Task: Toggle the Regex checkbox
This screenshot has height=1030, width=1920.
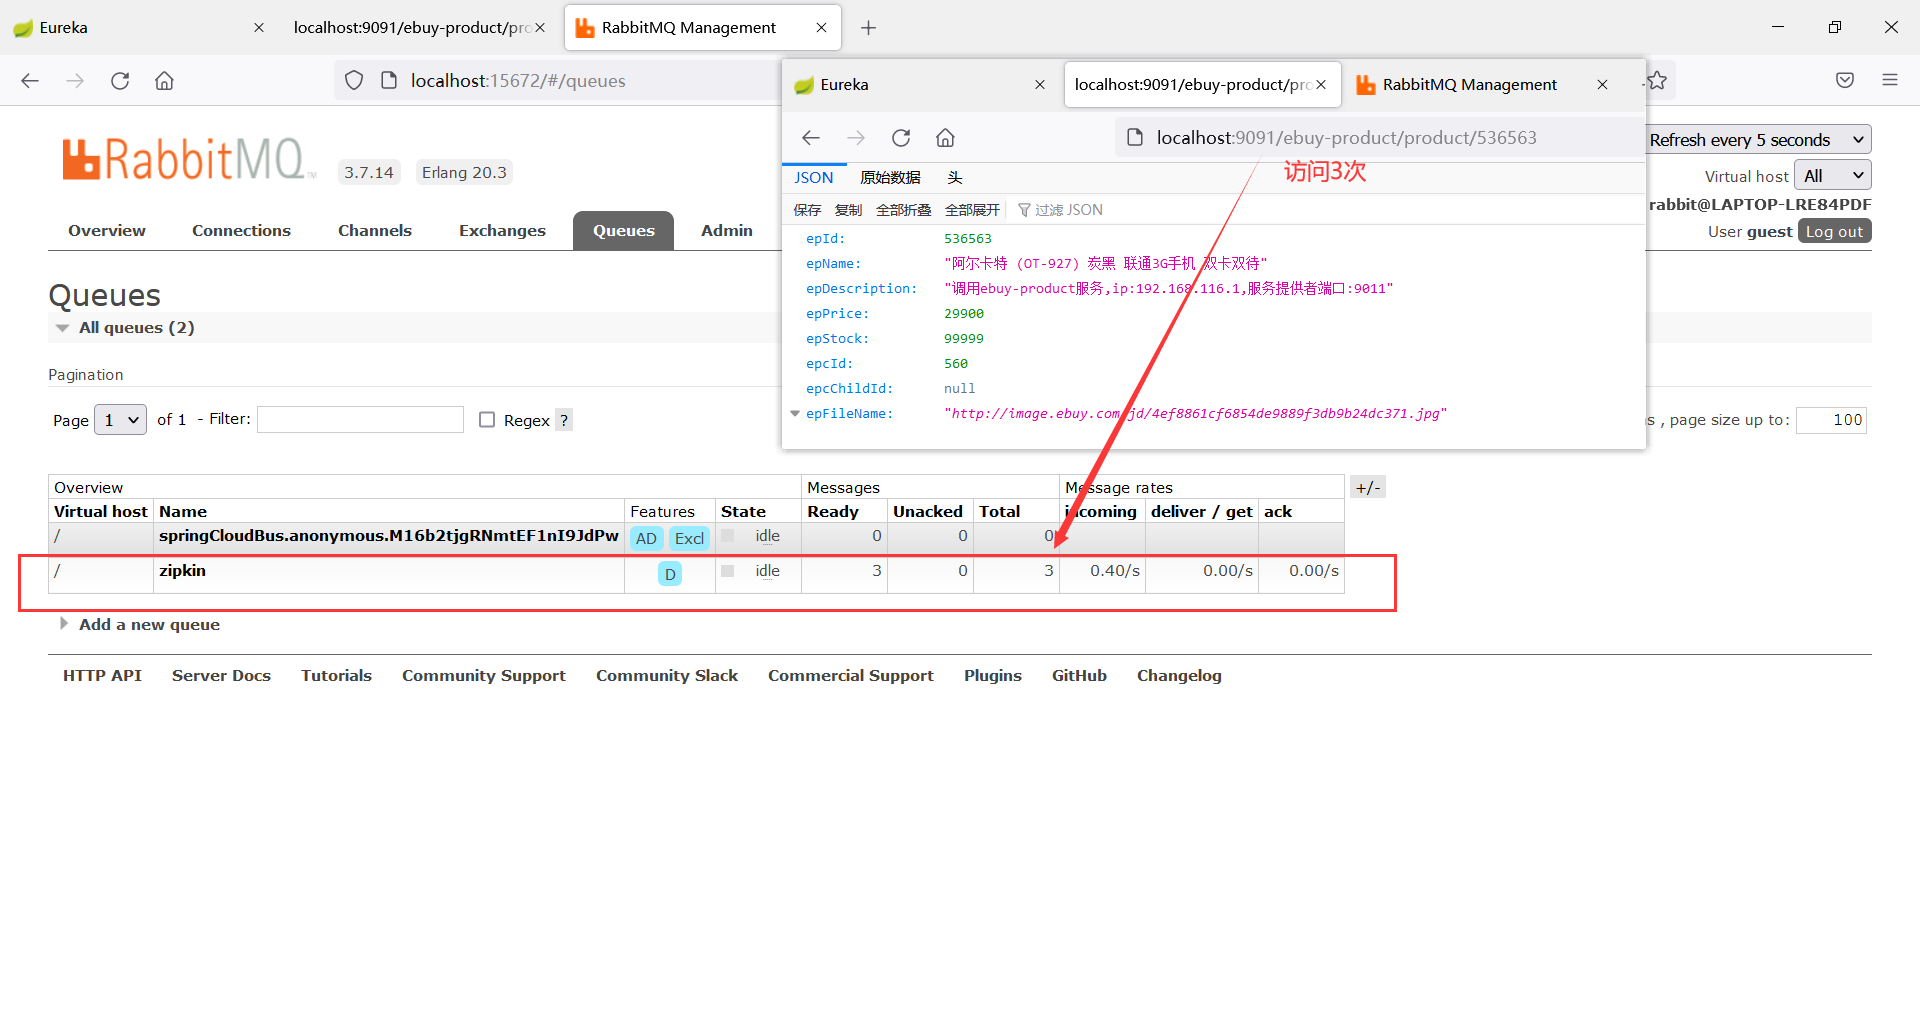Action: pos(487,420)
